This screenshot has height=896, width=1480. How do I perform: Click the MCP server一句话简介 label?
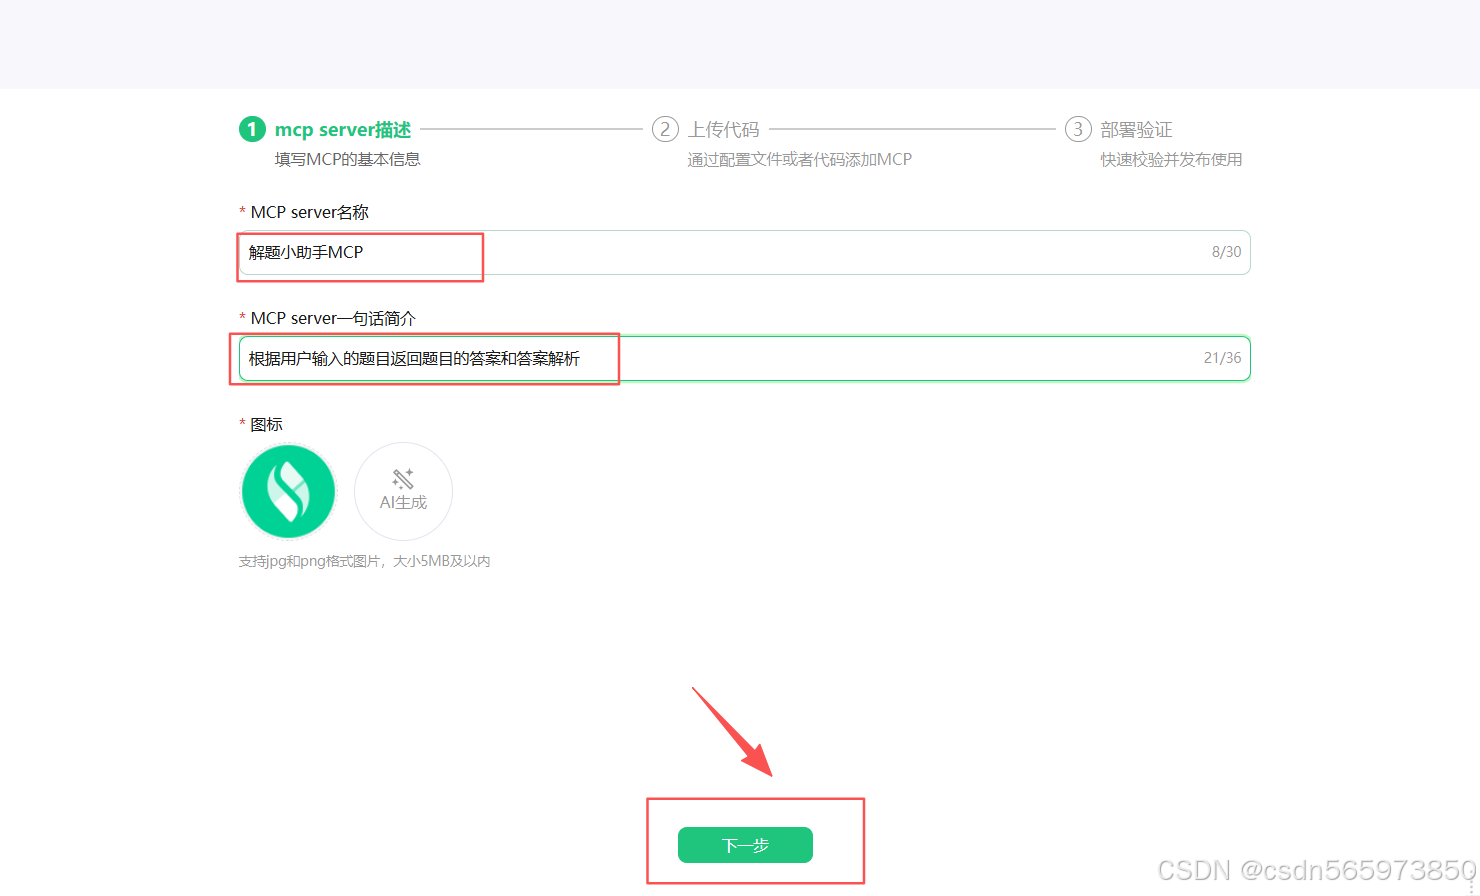click(333, 318)
